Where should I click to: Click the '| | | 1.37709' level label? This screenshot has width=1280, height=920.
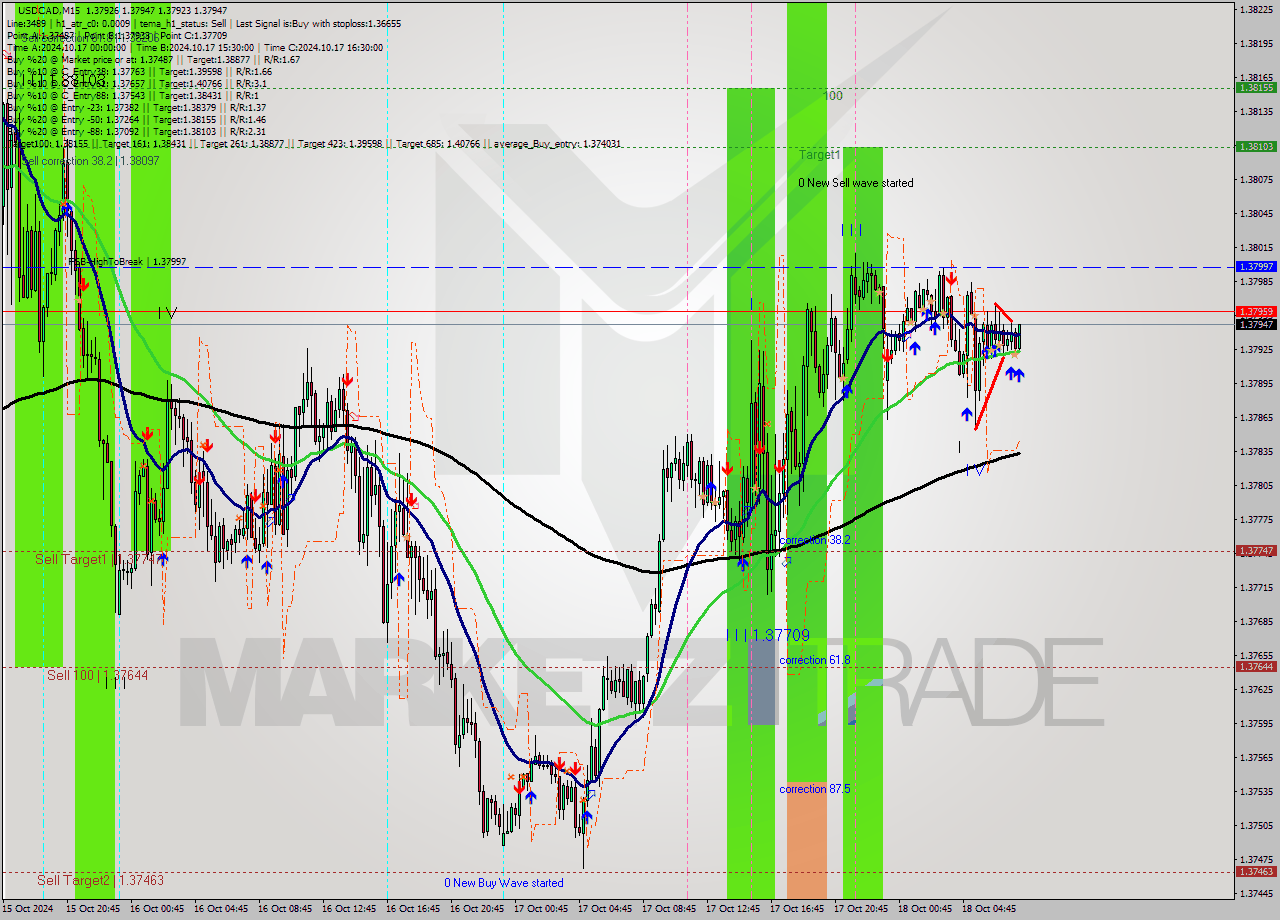pos(767,635)
